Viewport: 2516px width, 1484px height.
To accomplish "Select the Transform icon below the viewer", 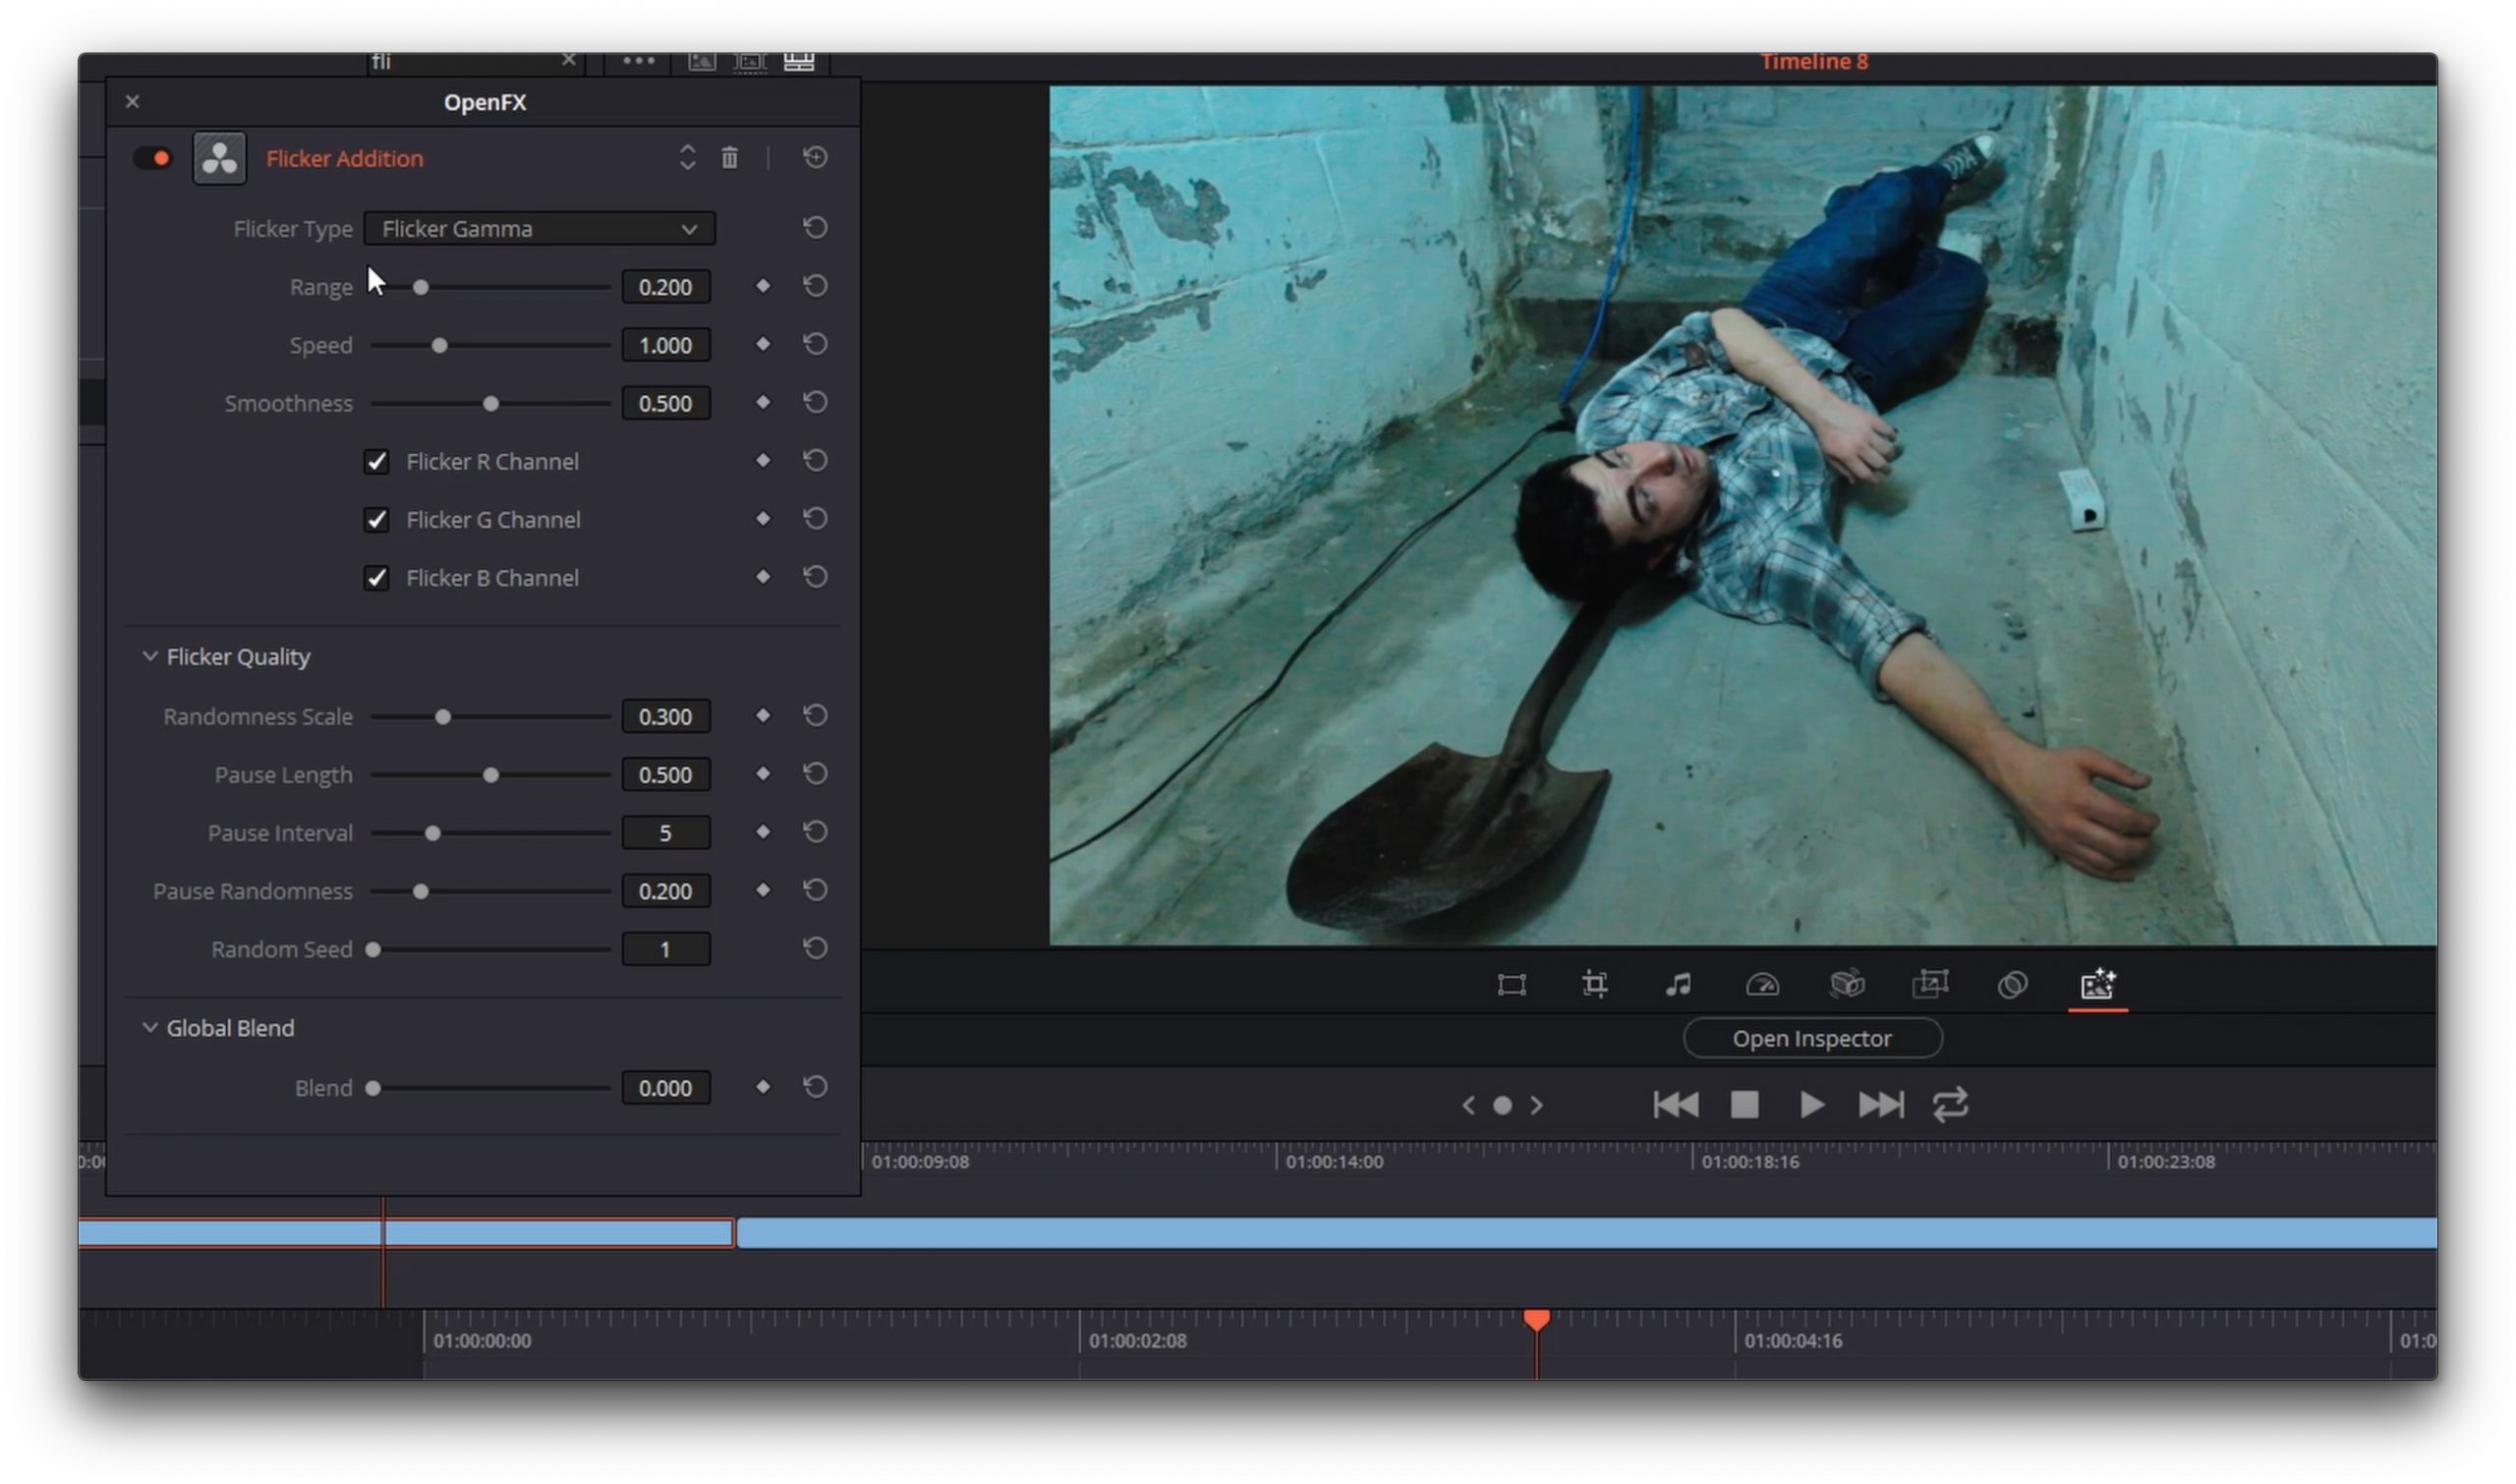I will click(1511, 985).
